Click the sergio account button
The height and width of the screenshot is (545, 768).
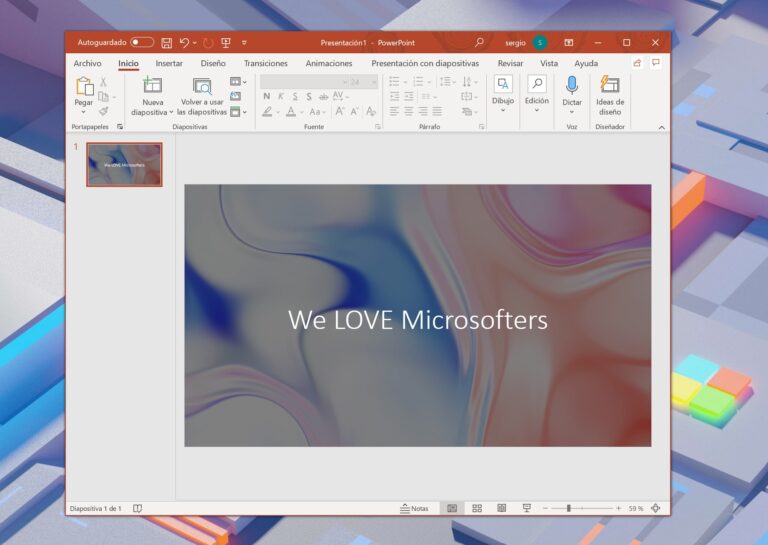tap(526, 43)
